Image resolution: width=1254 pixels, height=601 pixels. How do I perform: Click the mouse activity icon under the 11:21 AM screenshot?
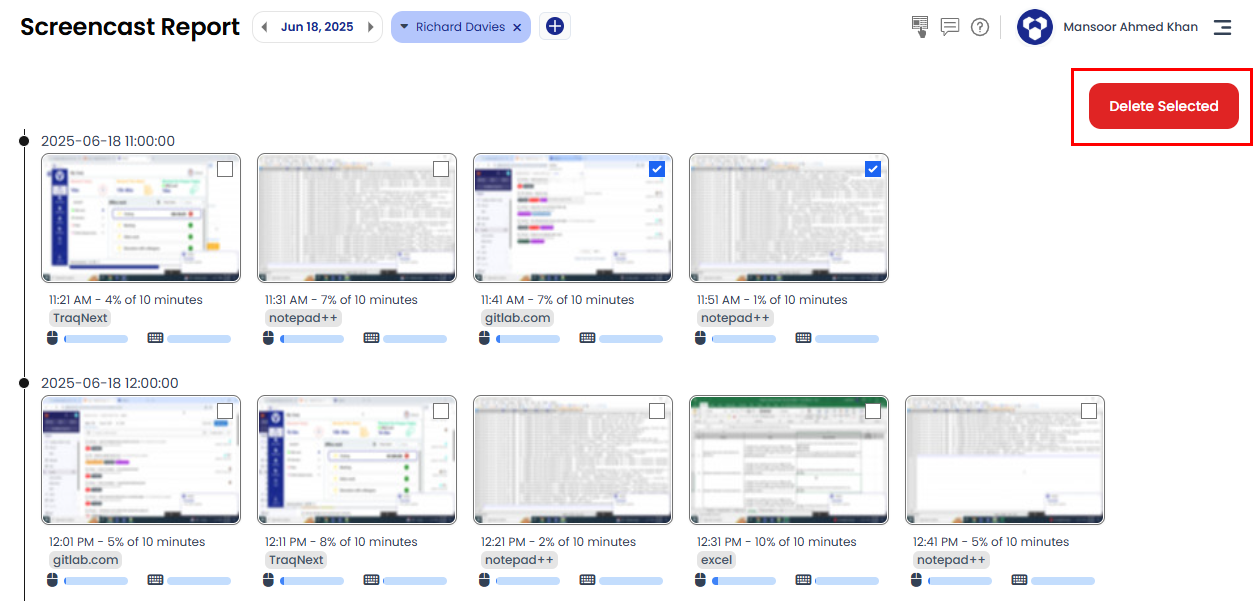click(51, 338)
